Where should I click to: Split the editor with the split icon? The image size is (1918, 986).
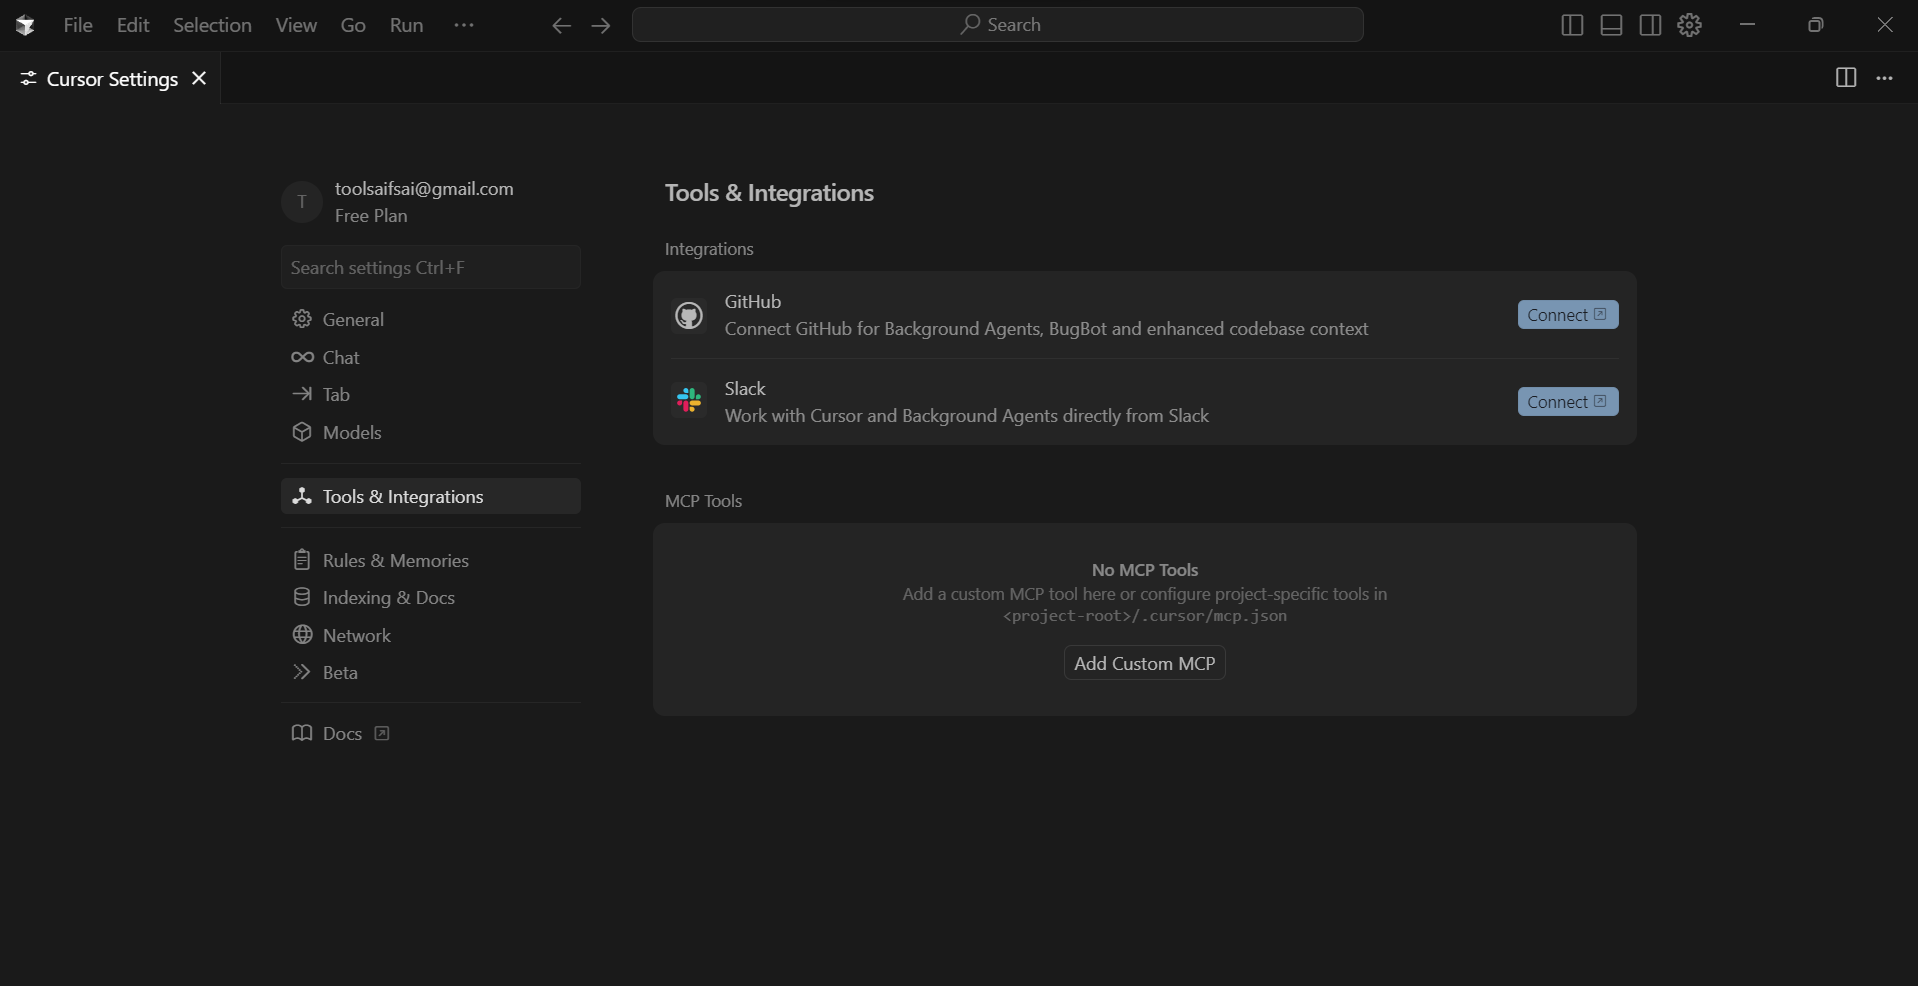[x=1846, y=78]
